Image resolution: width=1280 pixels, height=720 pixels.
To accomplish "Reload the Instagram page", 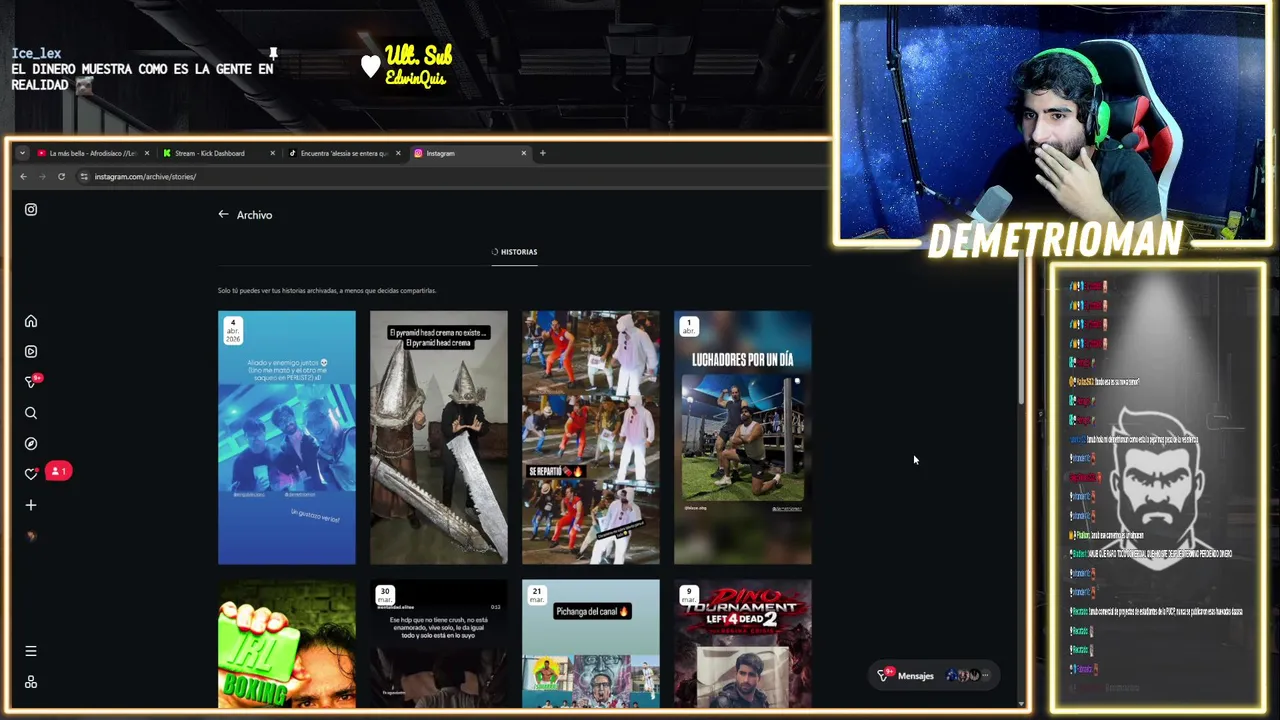I will [x=61, y=177].
